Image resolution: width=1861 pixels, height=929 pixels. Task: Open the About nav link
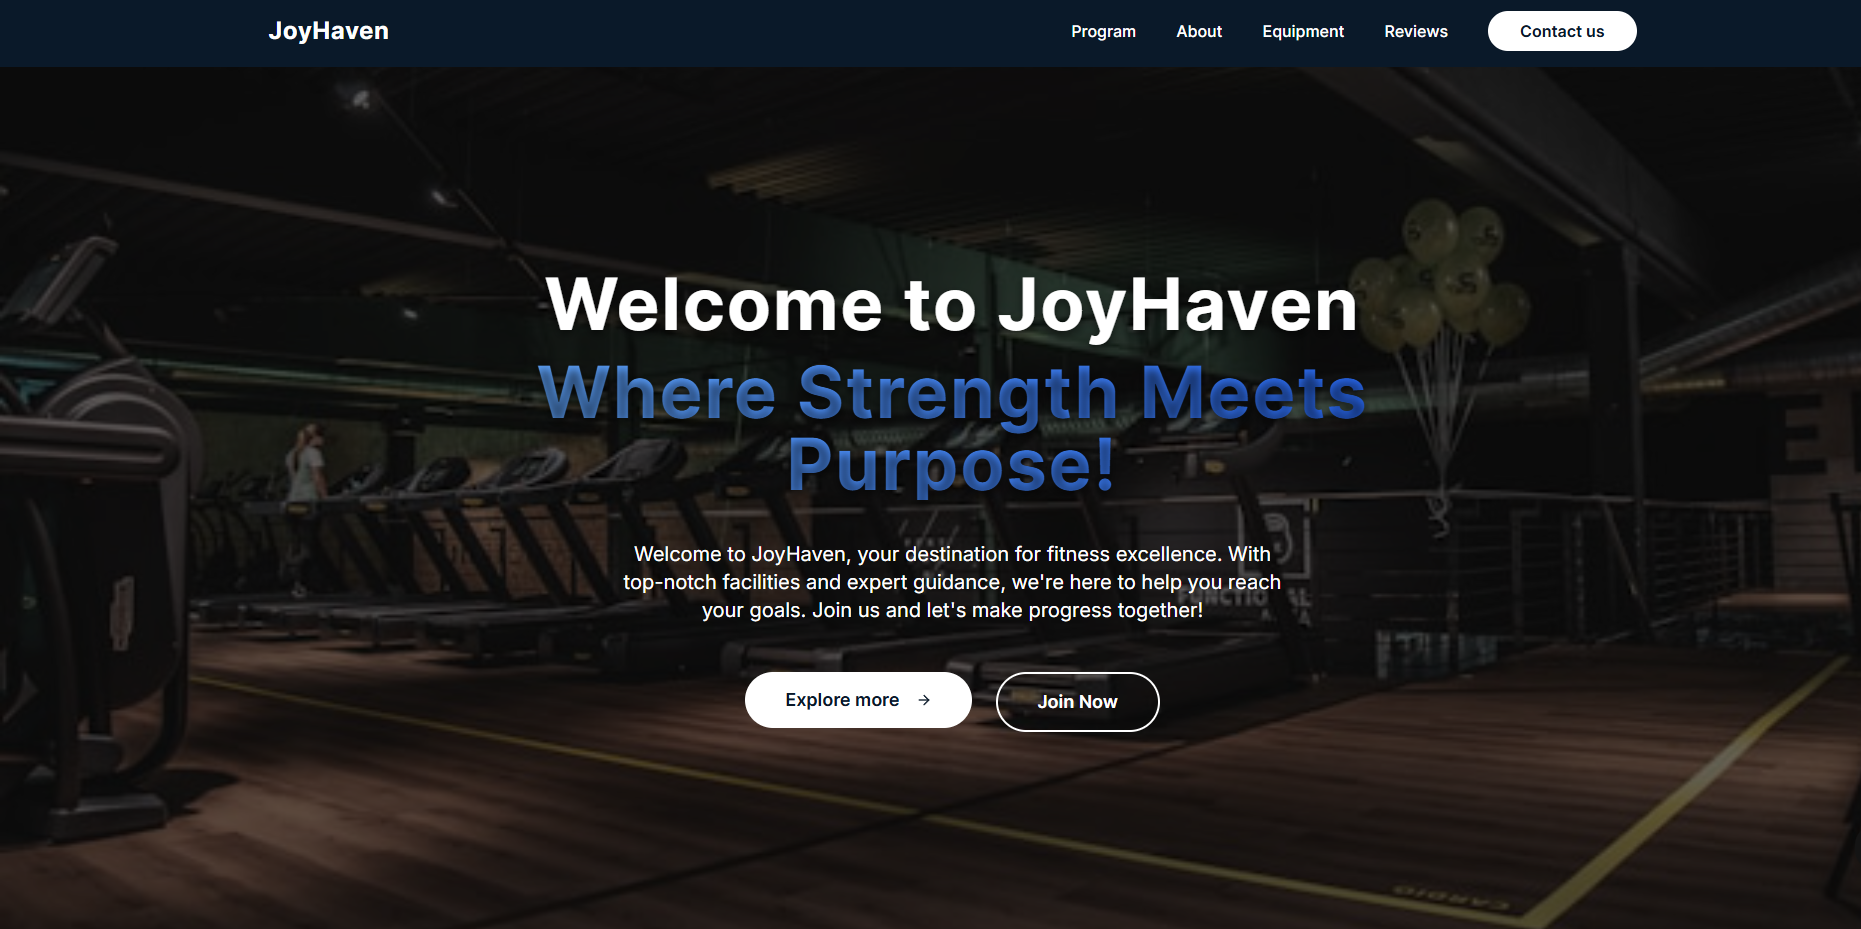tap(1199, 31)
